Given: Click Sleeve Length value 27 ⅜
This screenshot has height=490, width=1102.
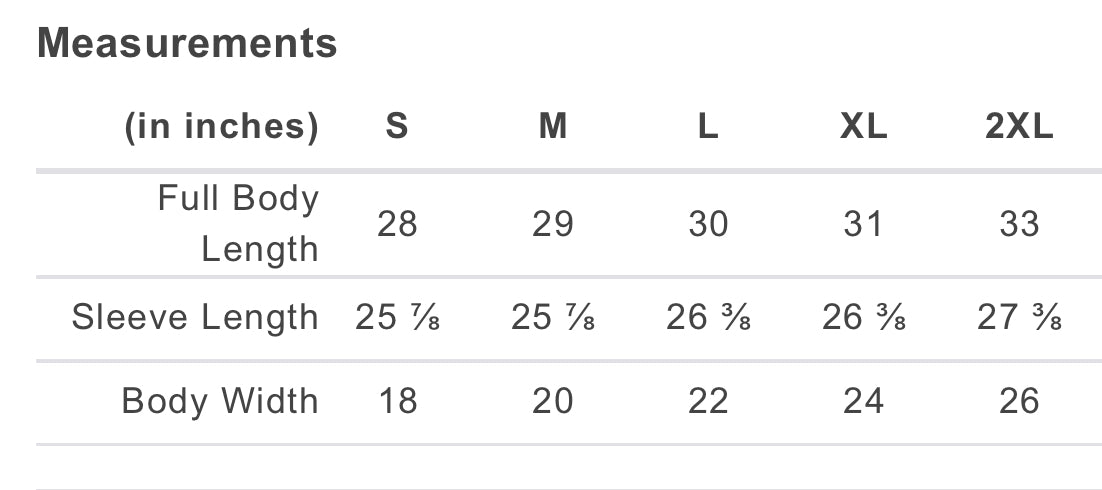Looking at the screenshot, I should click(1019, 317).
